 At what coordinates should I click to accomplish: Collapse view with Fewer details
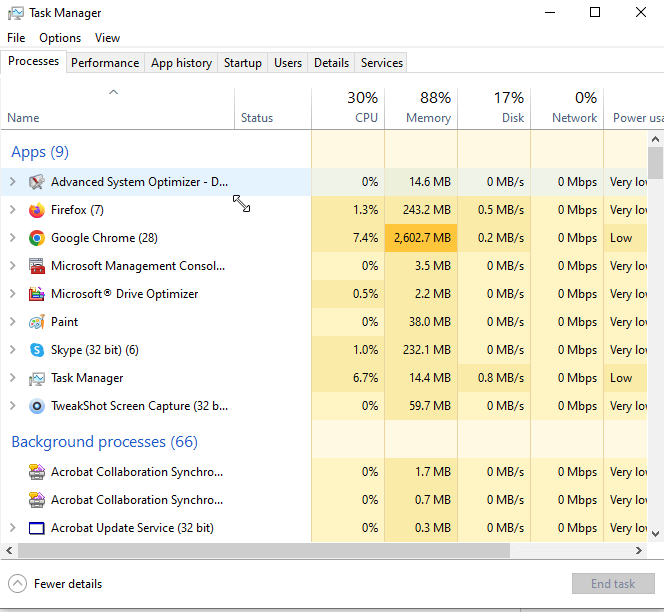point(56,584)
